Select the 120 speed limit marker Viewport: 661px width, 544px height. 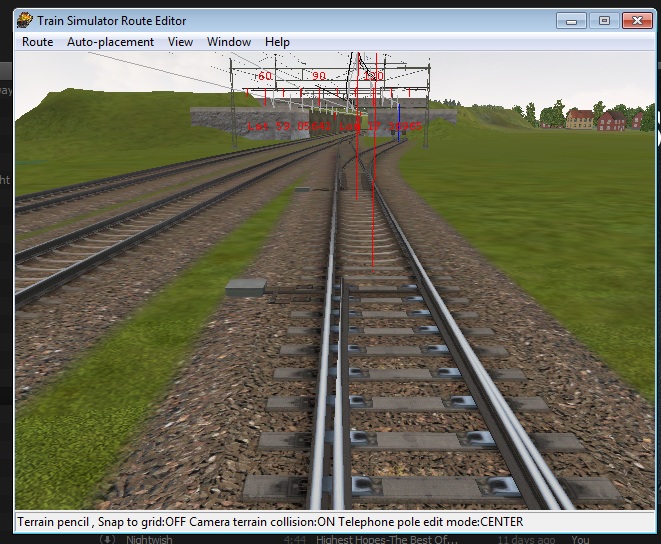(373, 76)
